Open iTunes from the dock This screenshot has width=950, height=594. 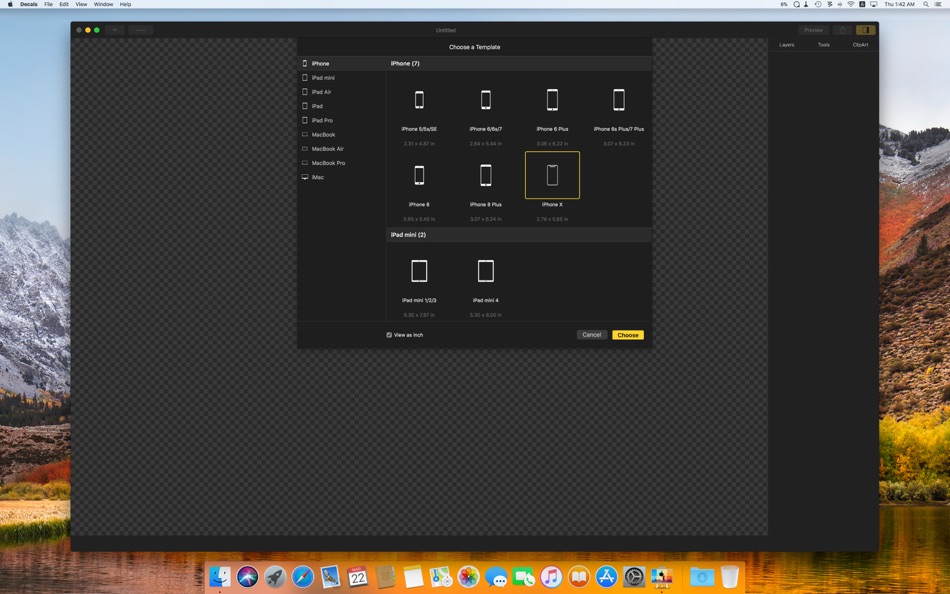(x=551, y=576)
